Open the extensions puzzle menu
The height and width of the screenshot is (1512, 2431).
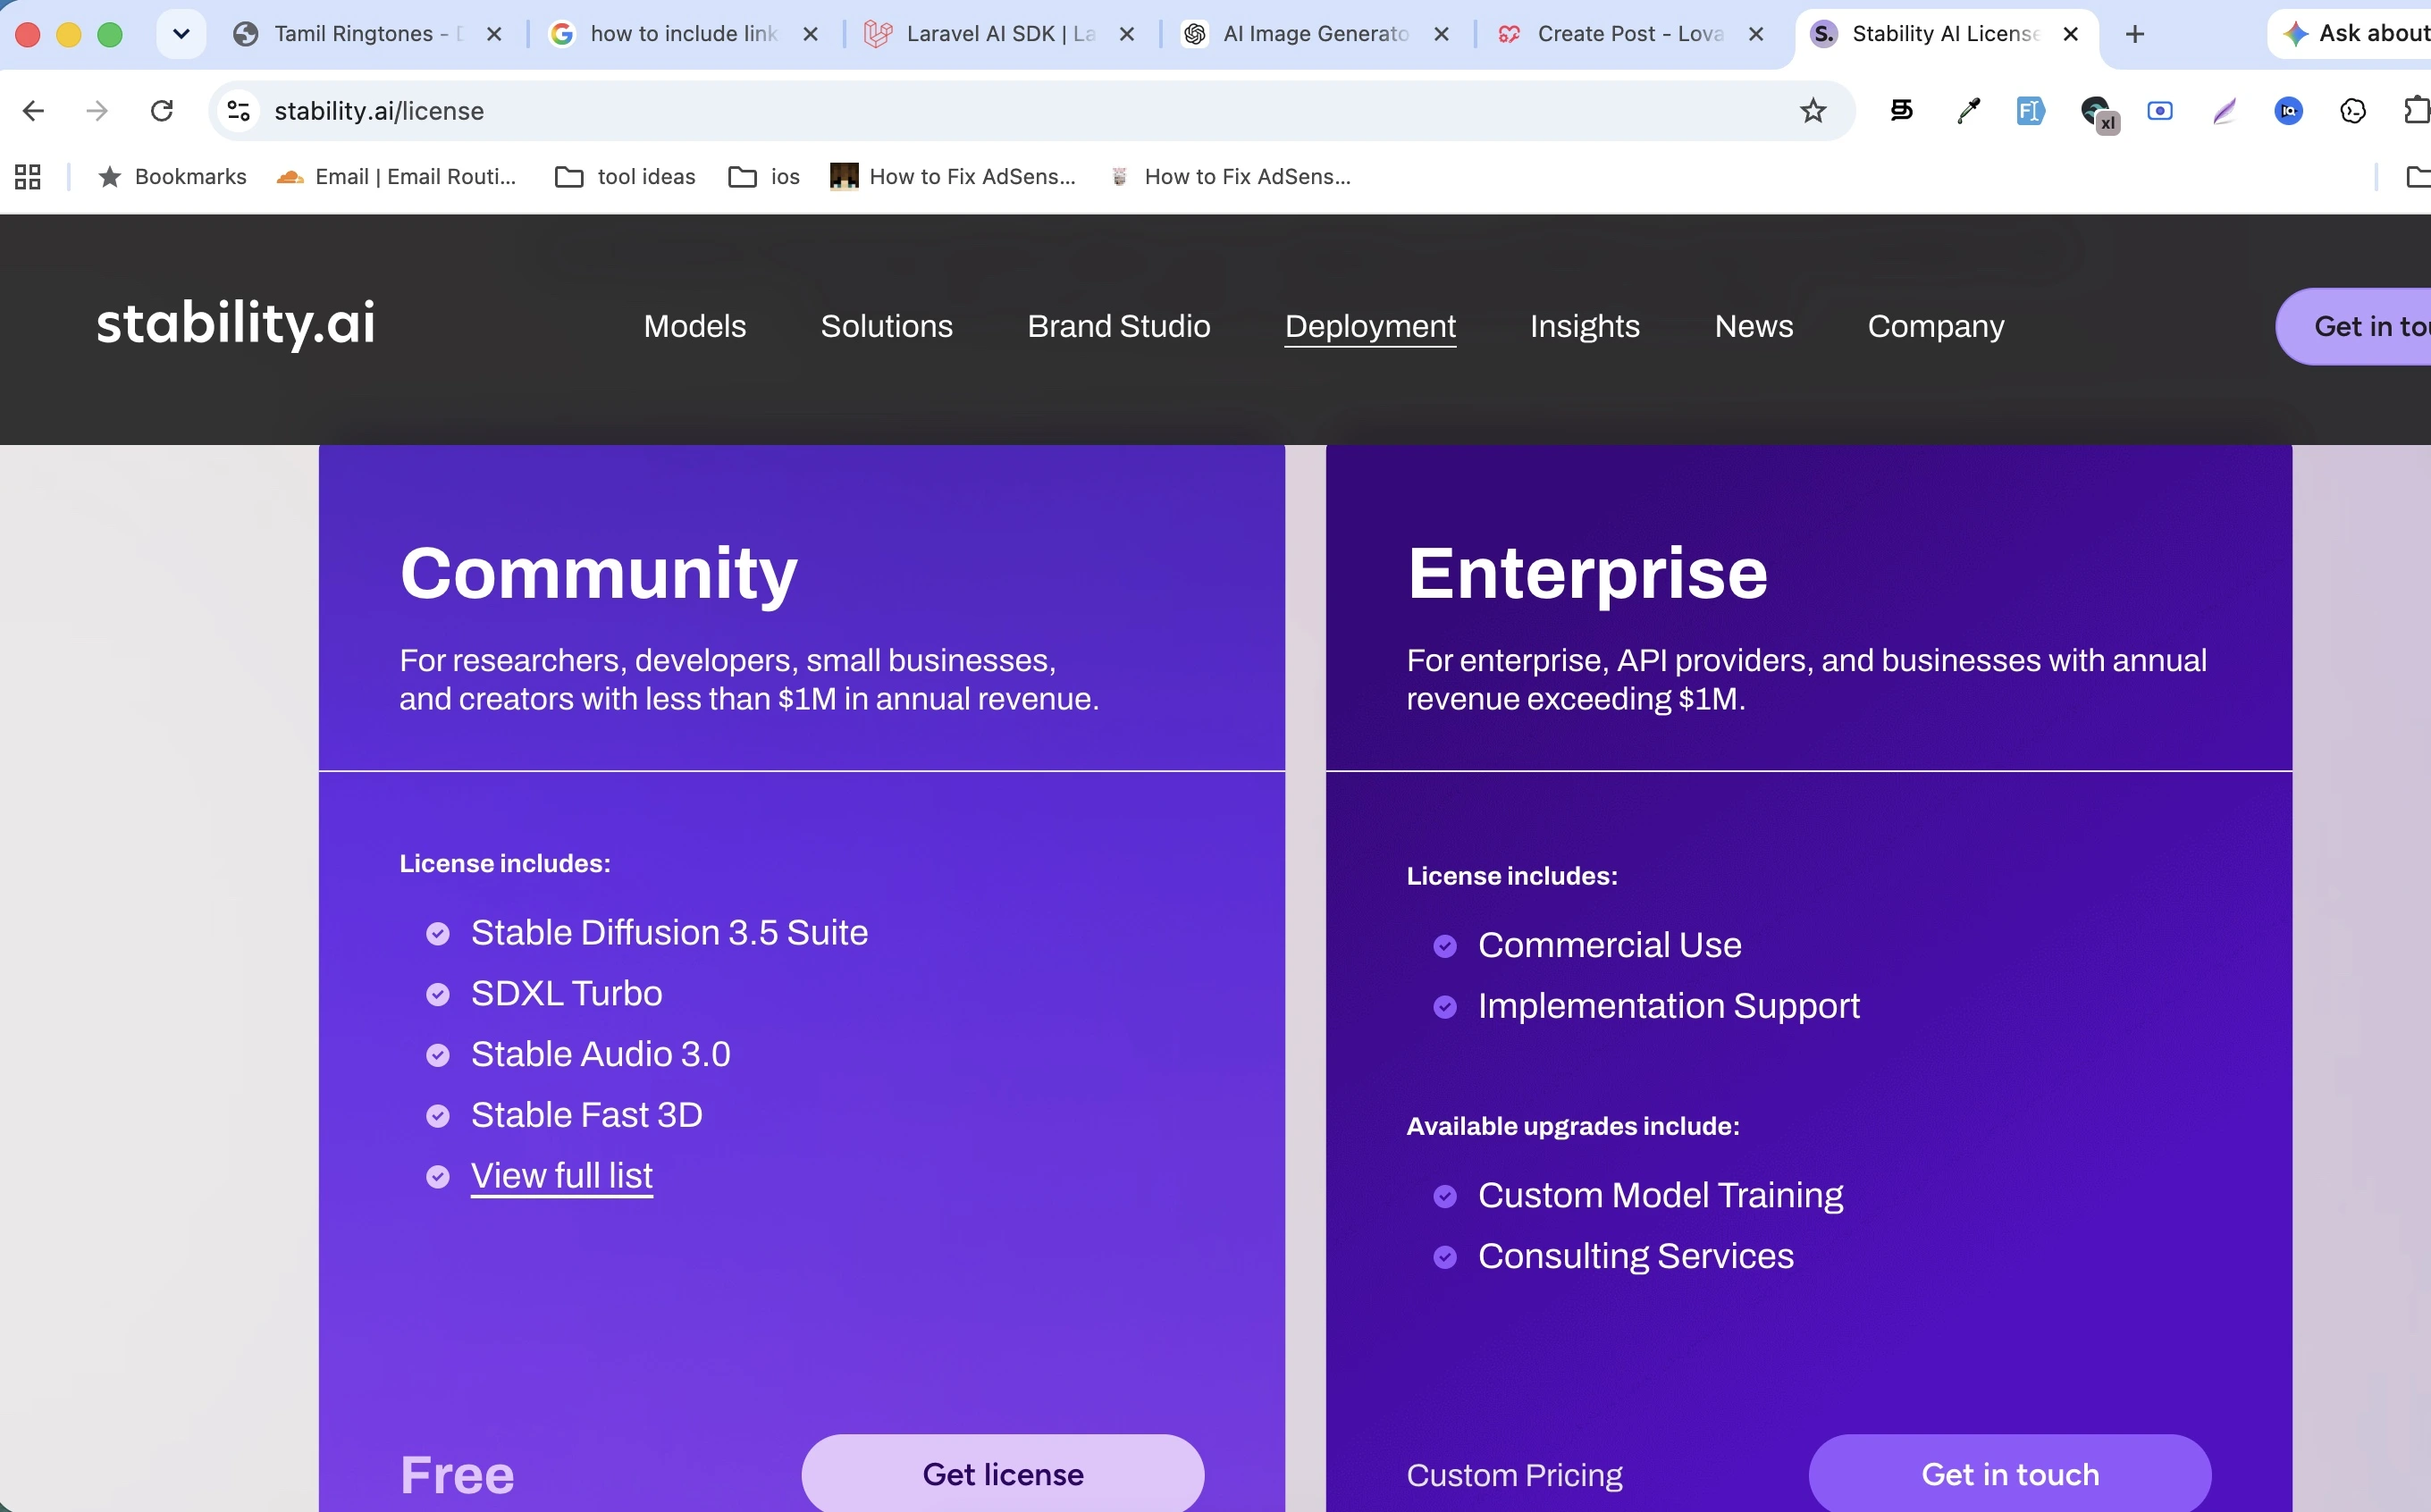coord(2417,111)
